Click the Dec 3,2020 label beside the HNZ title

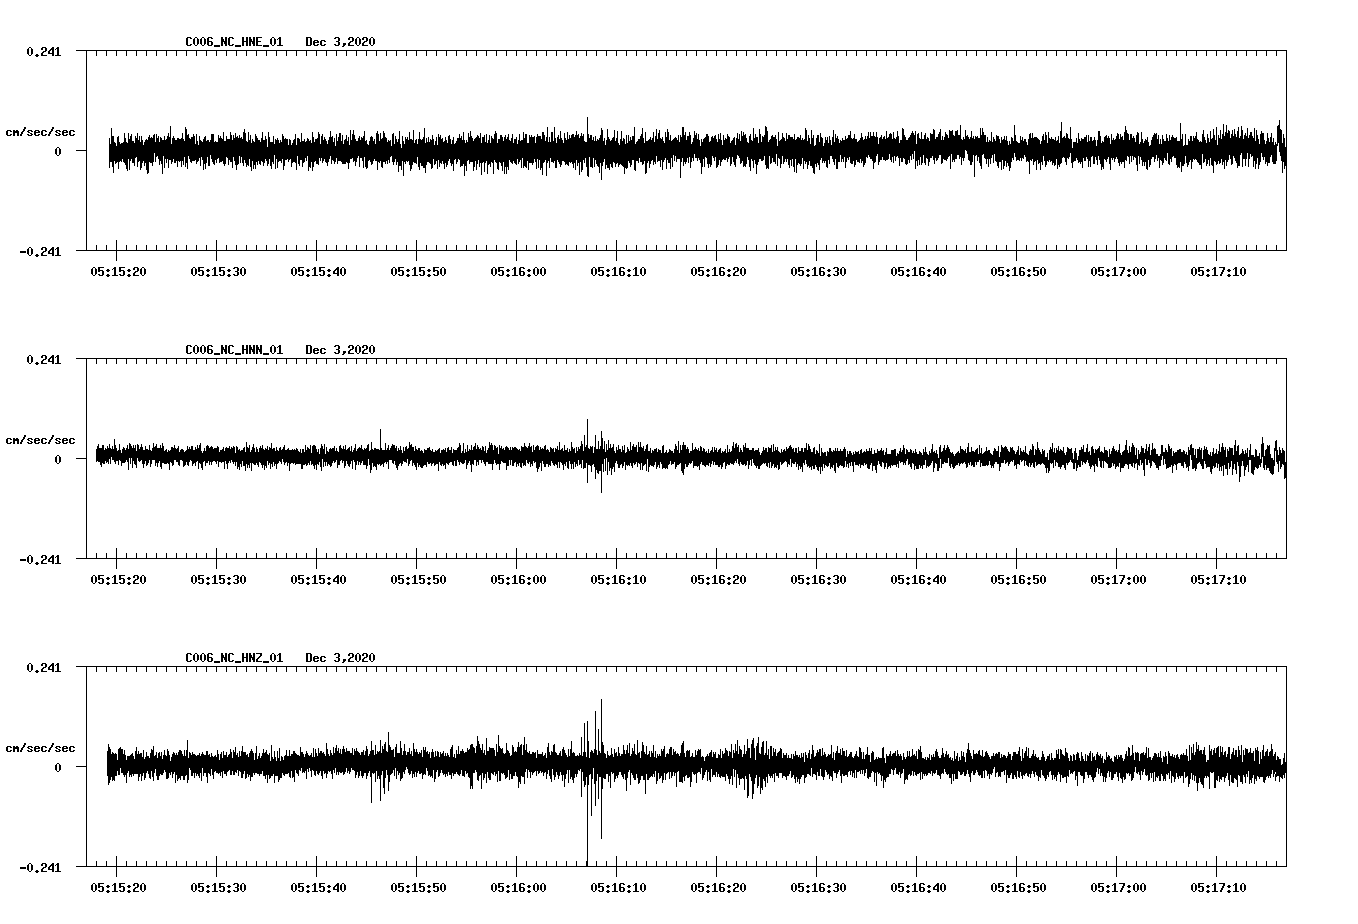[342, 658]
